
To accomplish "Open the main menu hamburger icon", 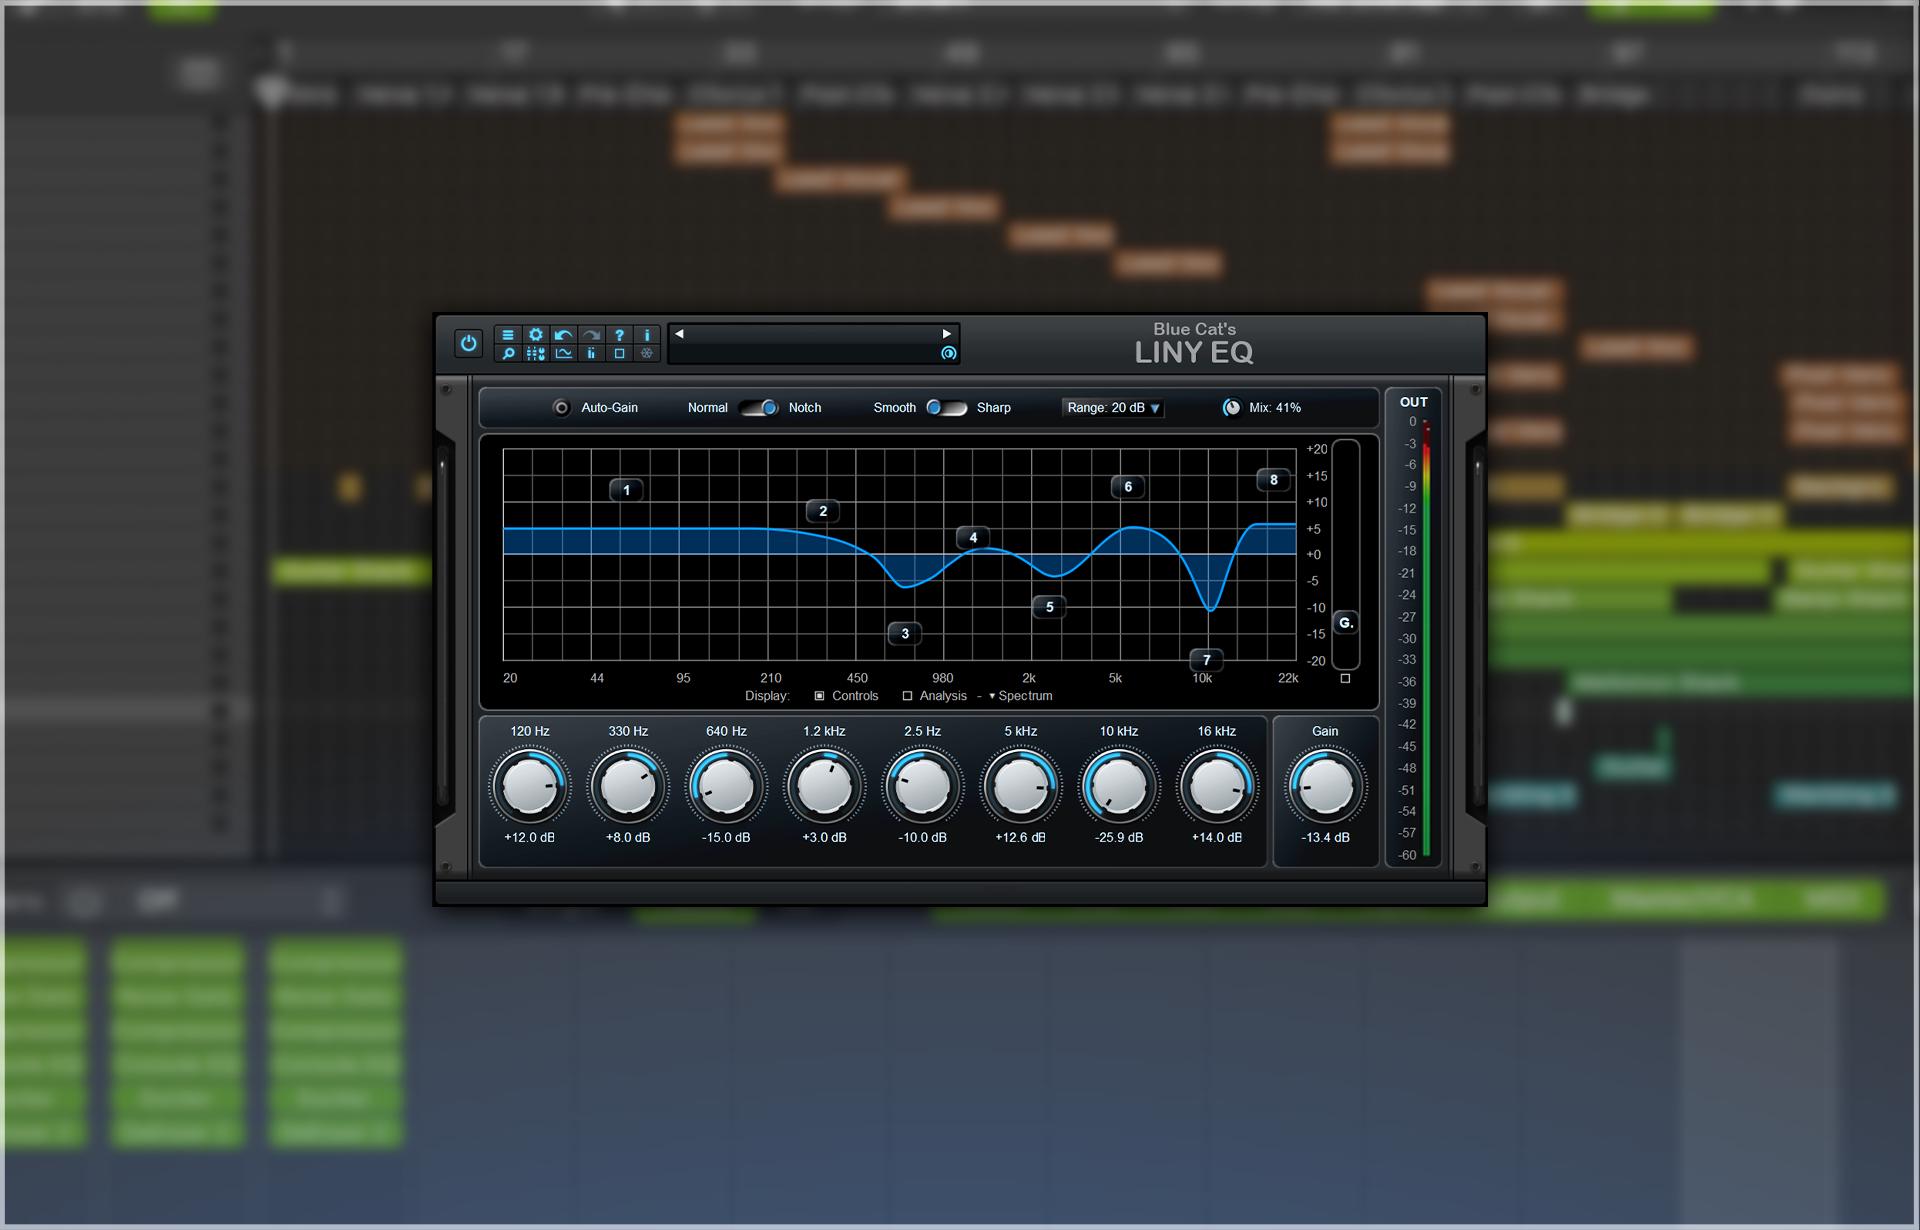I will point(508,335).
